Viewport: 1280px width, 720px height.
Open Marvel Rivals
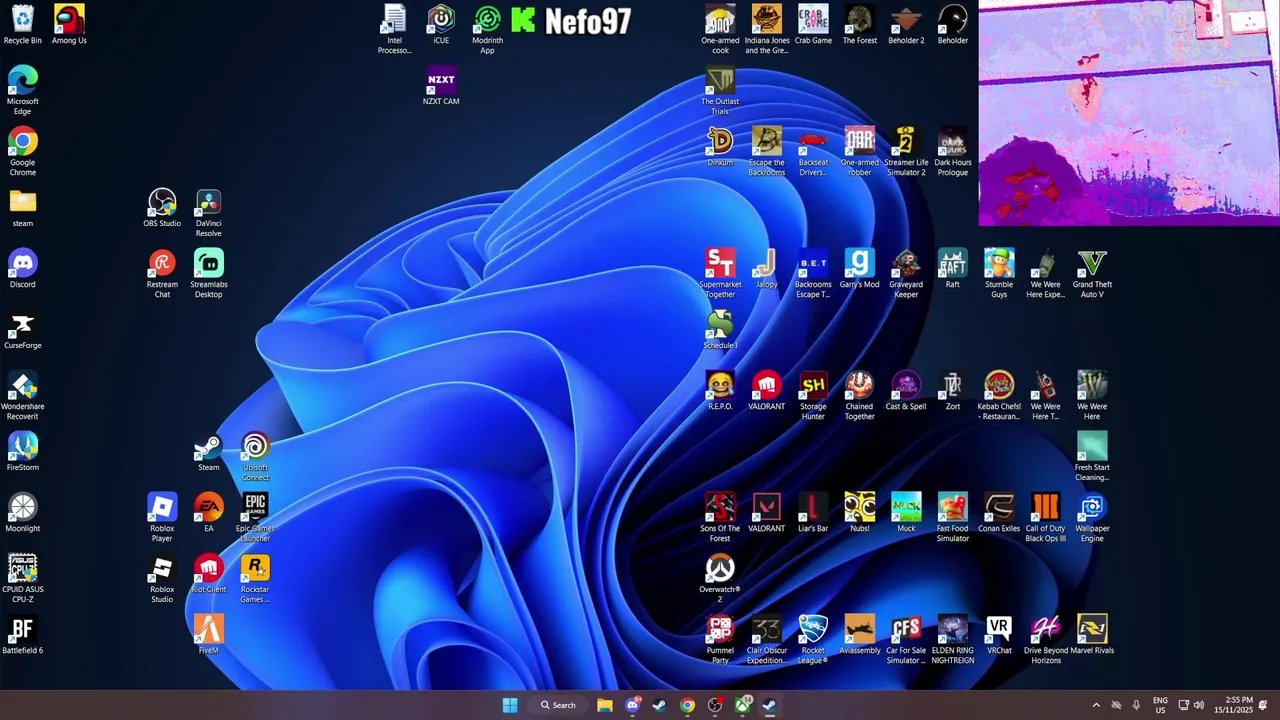(1092, 635)
